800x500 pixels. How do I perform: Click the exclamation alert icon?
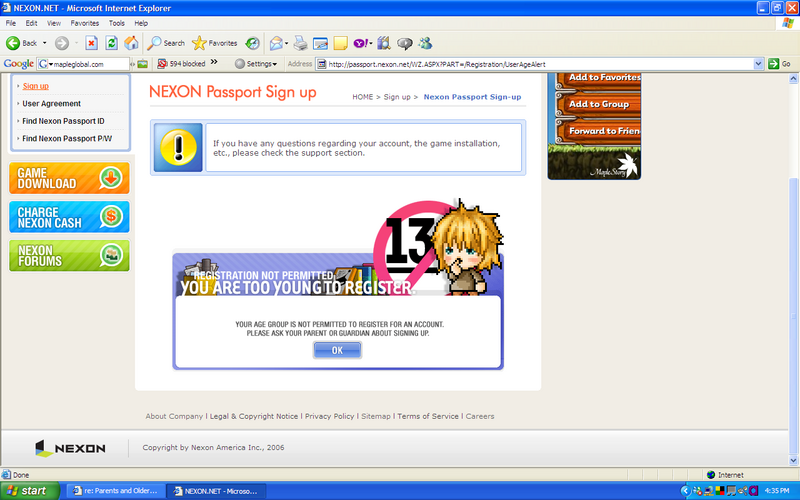click(178, 147)
